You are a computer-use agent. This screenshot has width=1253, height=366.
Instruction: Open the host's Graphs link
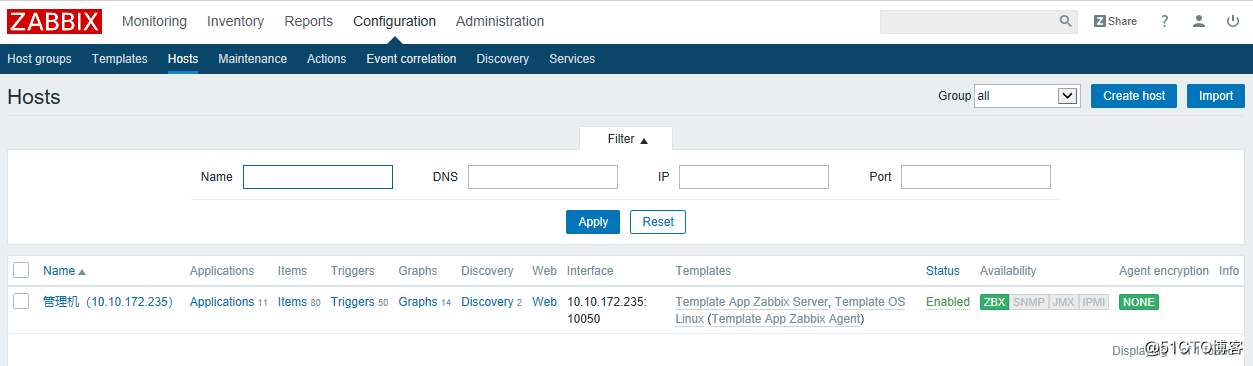click(x=418, y=302)
